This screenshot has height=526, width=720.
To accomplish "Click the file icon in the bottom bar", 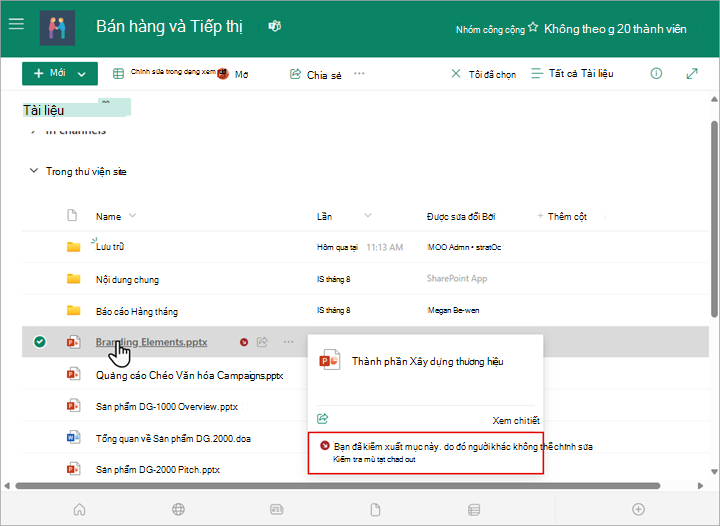I will click(375, 509).
